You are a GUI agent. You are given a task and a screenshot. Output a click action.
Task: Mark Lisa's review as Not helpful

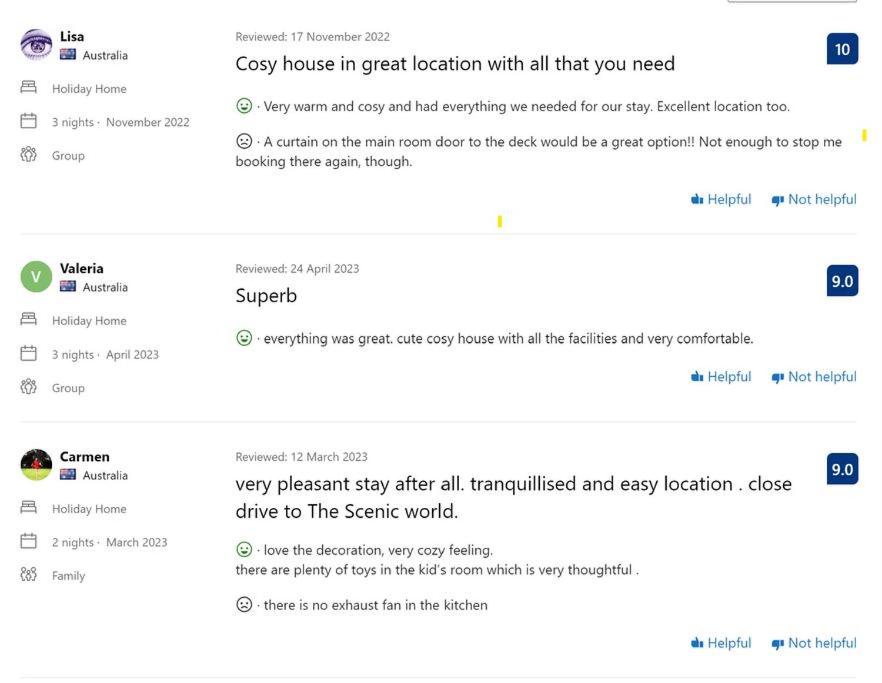coord(814,199)
